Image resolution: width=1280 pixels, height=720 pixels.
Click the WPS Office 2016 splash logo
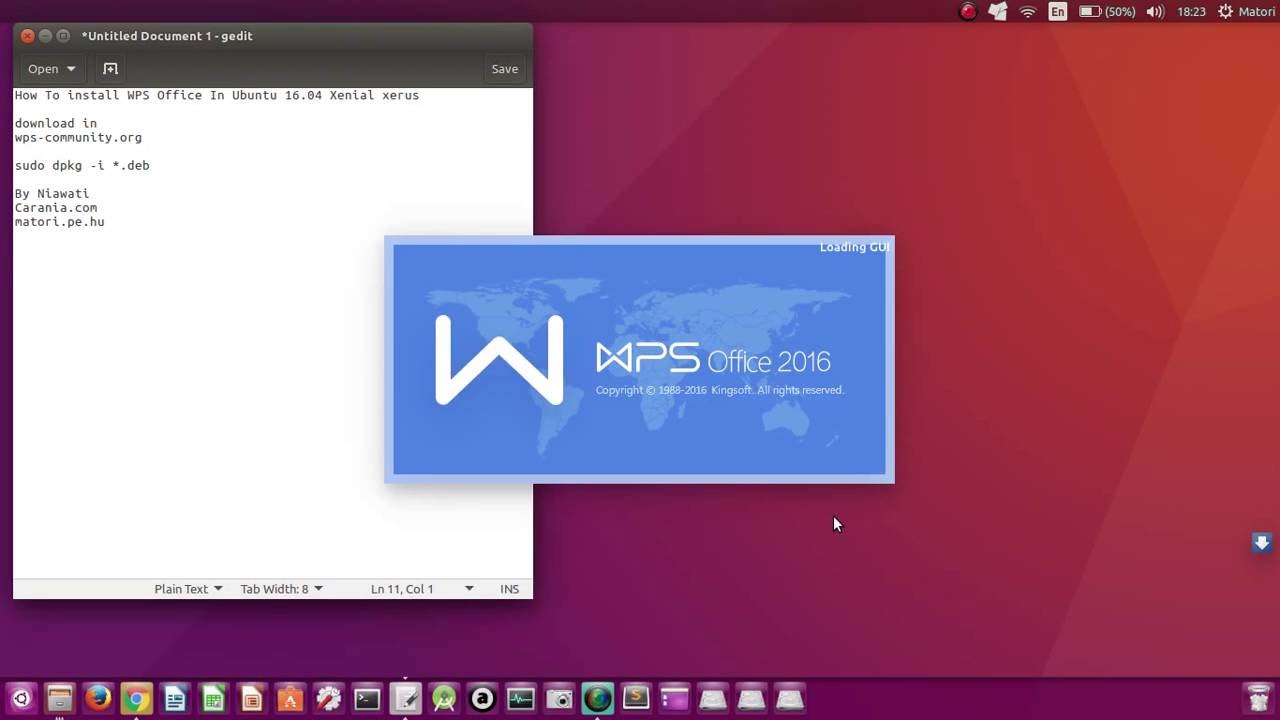click(x=713, y=359)
